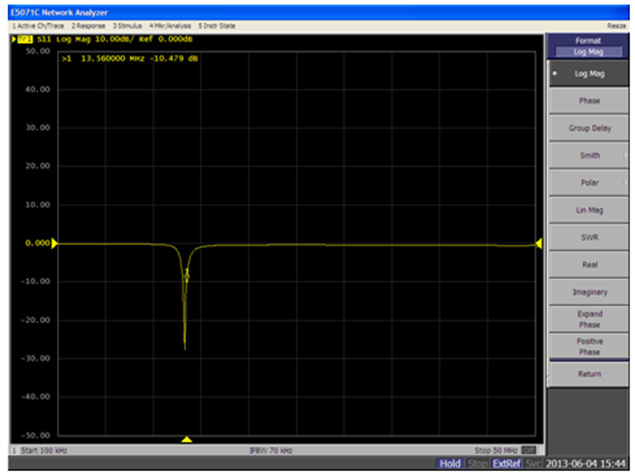This screenshot has height=476, width=635.
Task: Switch to Lin Mag format
Action: click(589, 210)
